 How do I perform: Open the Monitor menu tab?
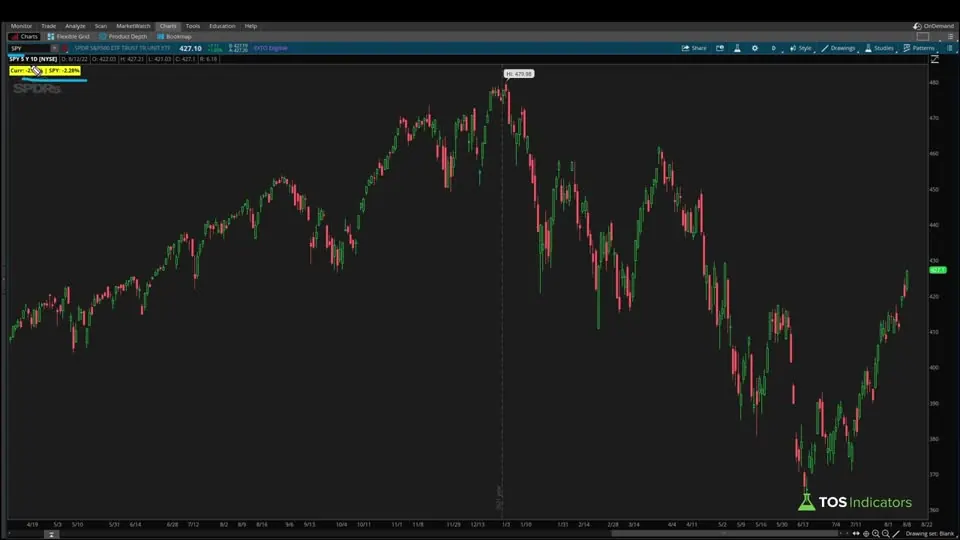21,26
